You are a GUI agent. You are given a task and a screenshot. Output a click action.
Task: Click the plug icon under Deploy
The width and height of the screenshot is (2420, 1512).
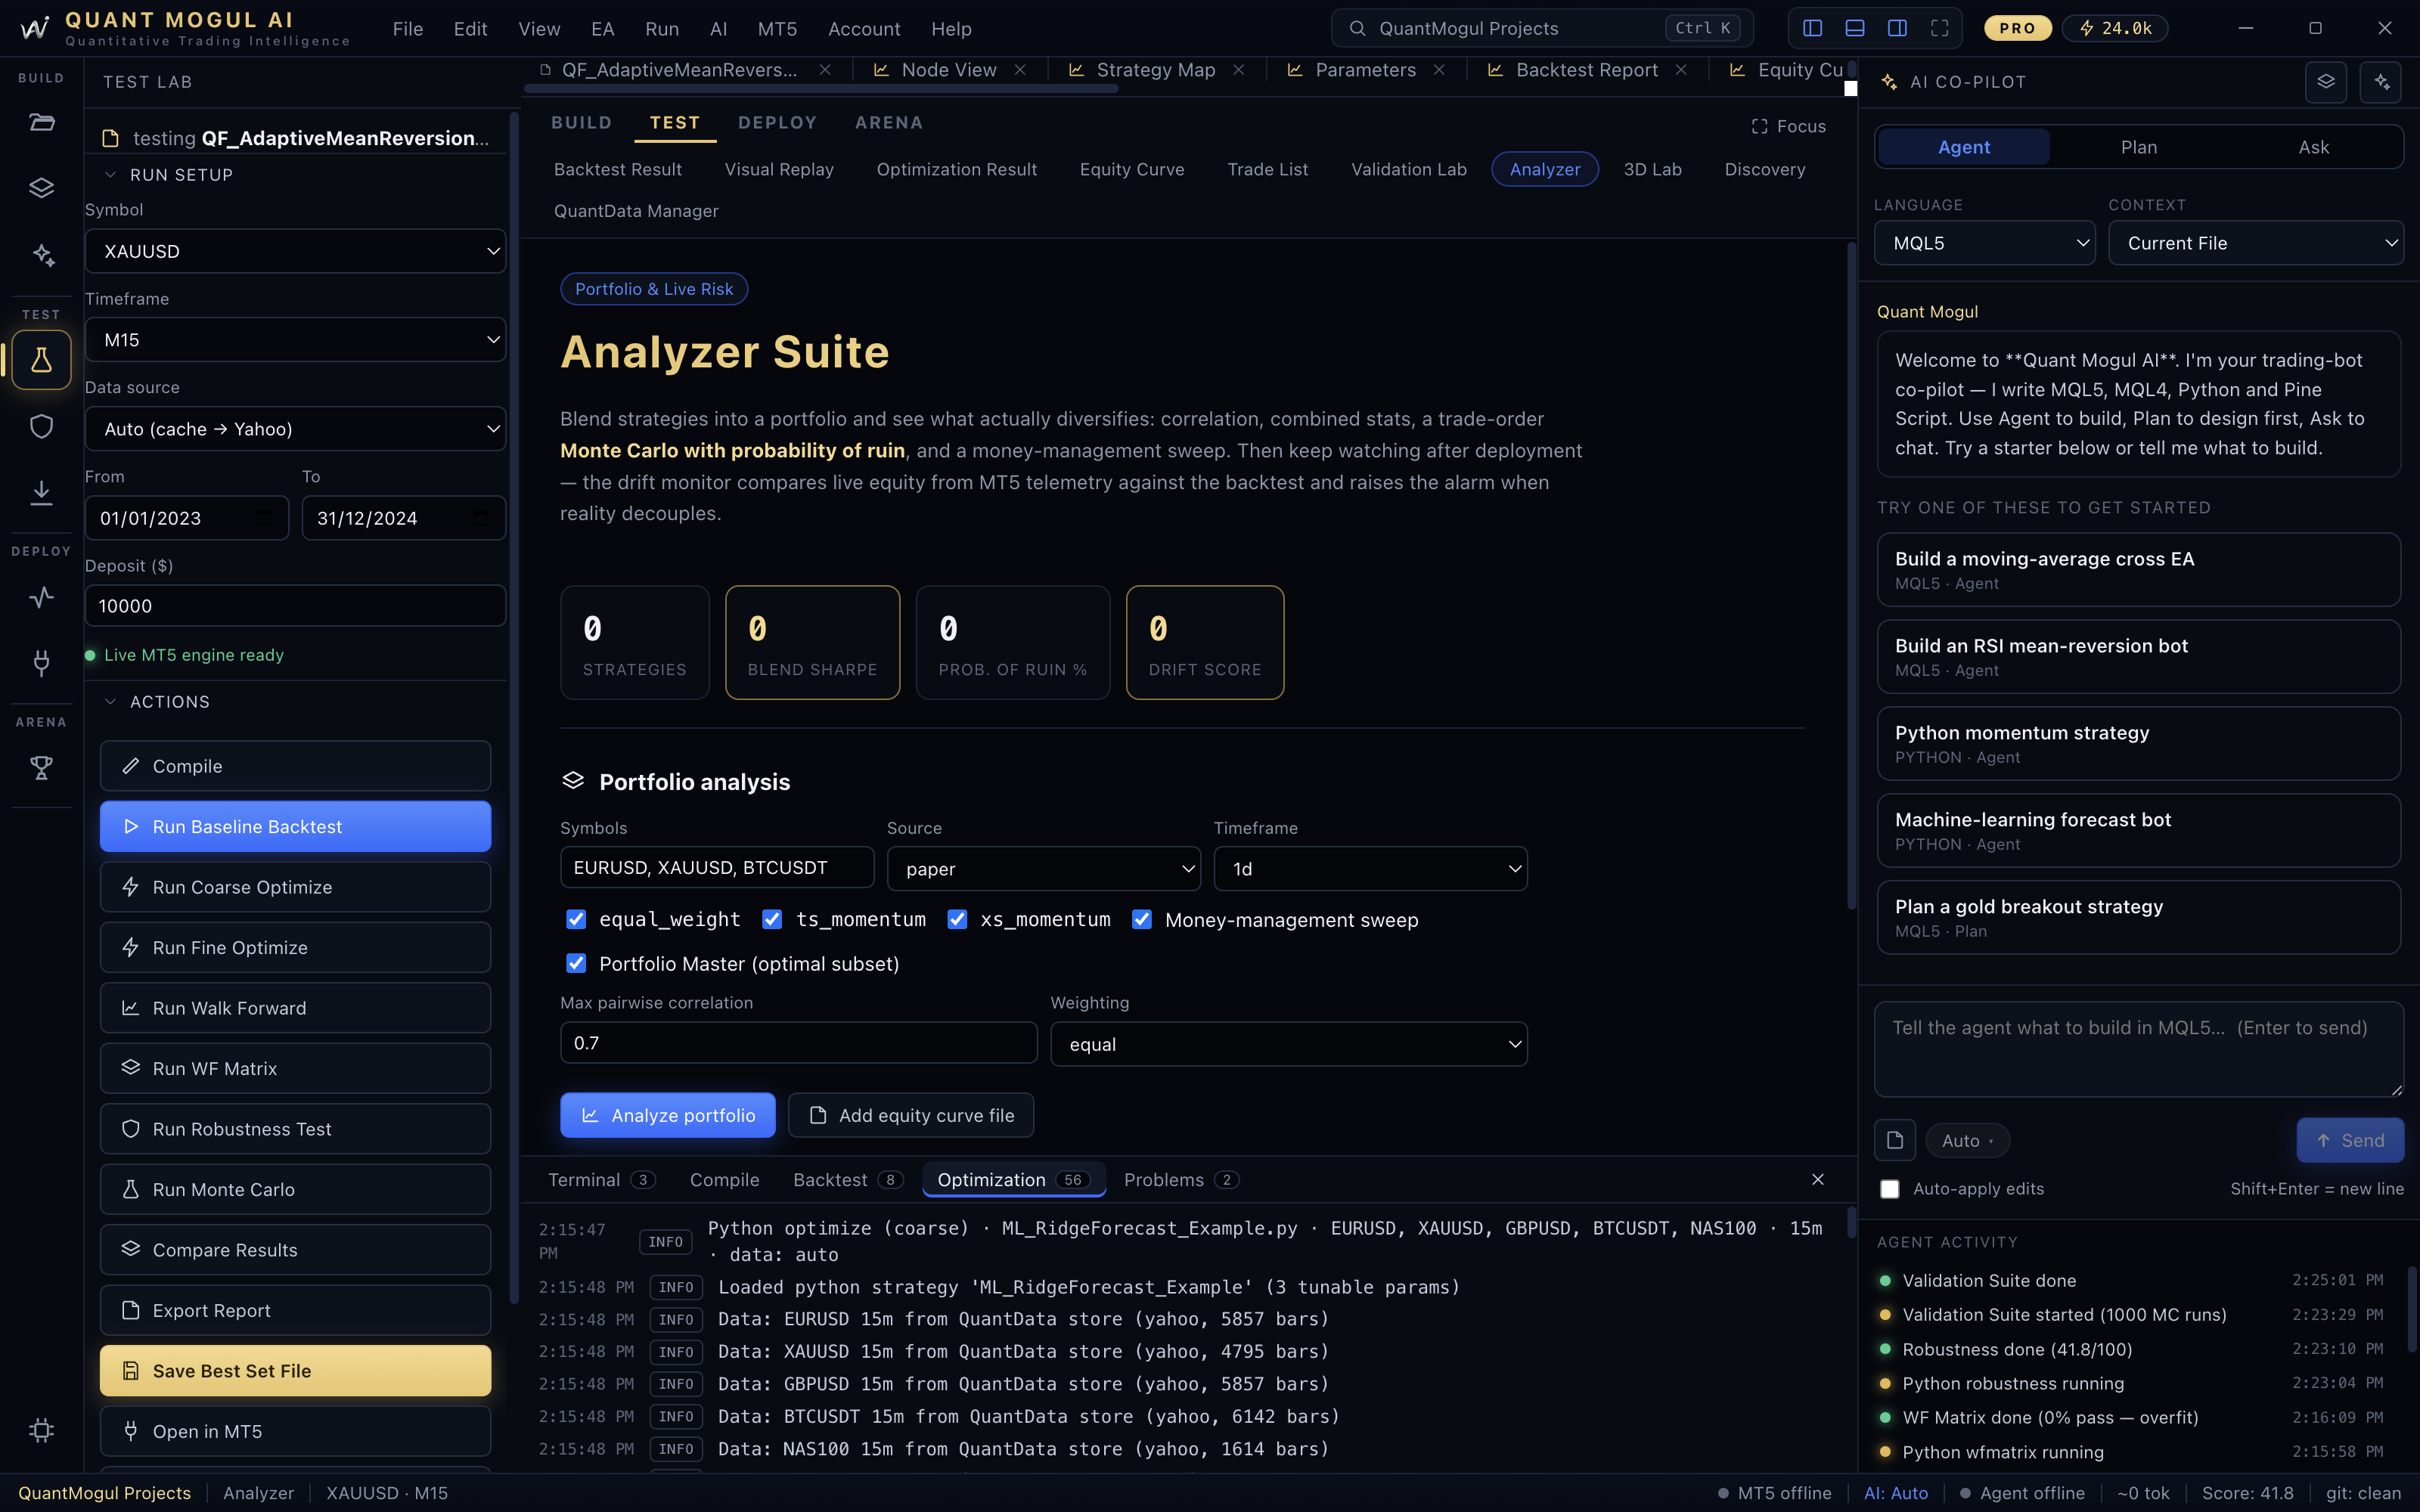tap(41, 663)
